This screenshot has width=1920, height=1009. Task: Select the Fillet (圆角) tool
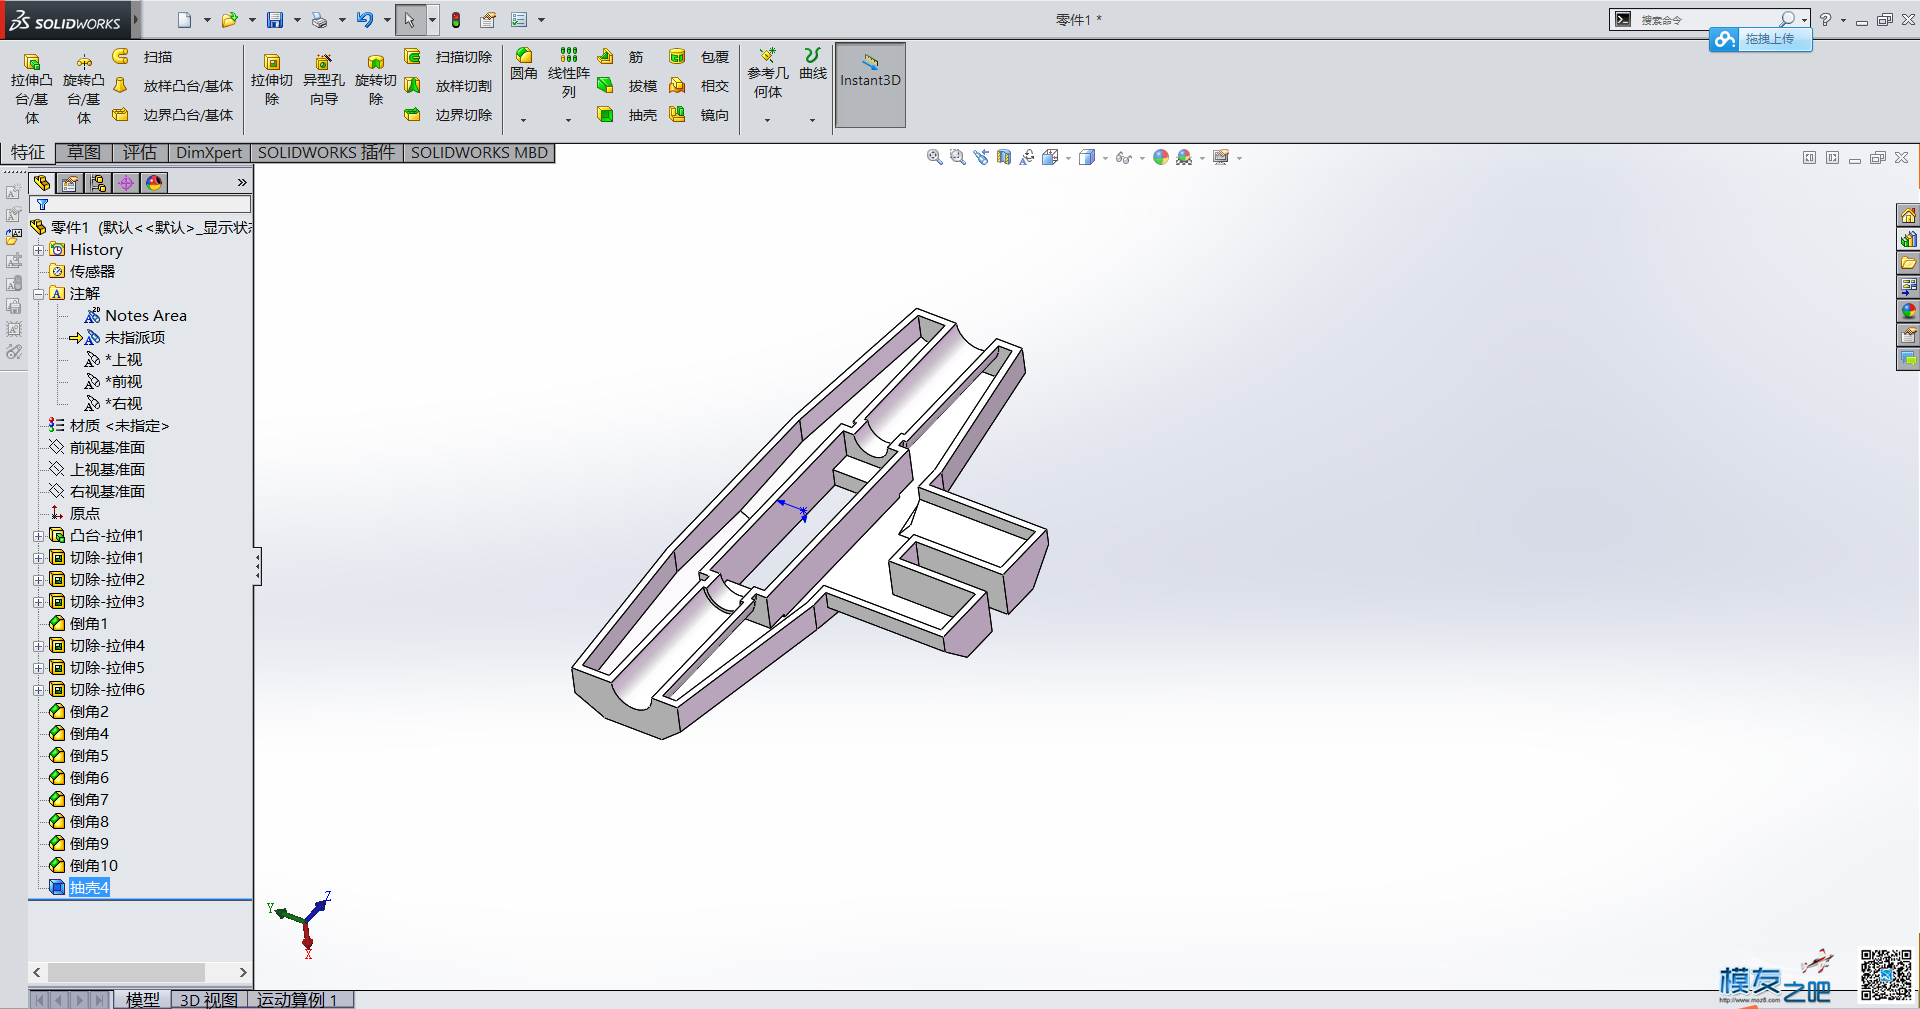pyautogui.click(x=523, y=64)
